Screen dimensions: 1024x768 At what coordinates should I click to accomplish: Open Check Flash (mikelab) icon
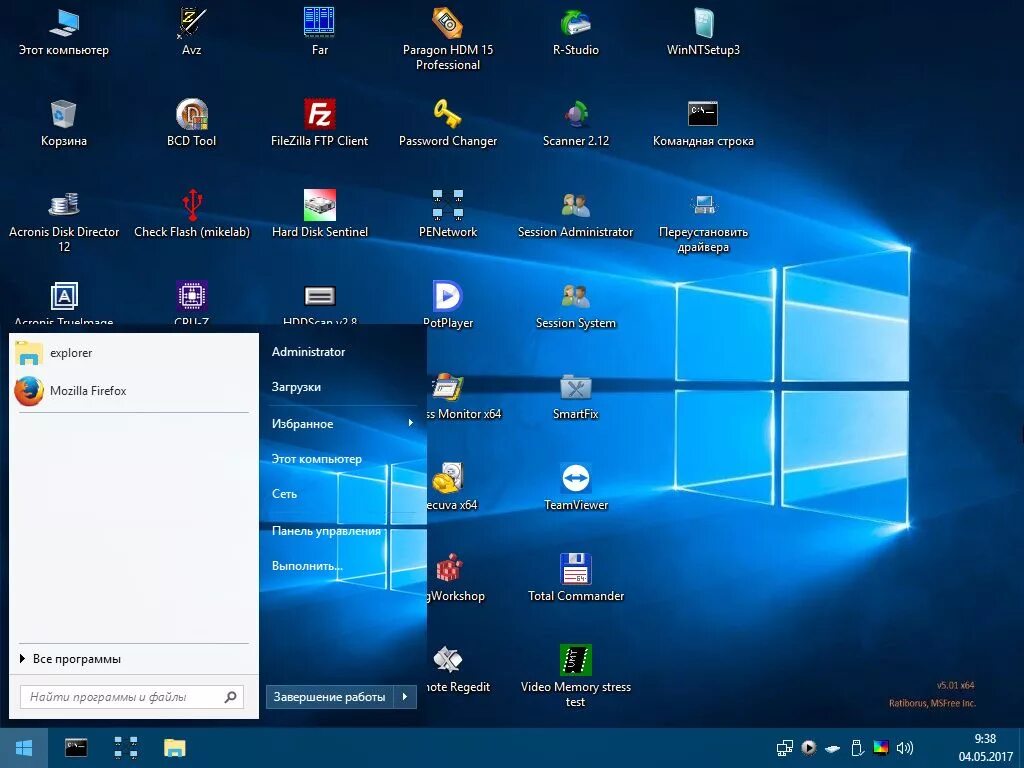191,214
